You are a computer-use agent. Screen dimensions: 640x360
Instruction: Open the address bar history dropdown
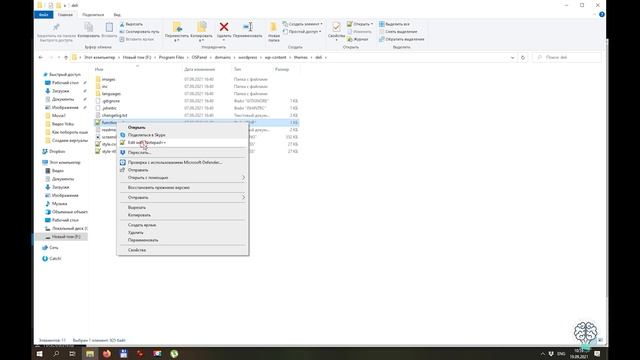[x=512, y=58]
